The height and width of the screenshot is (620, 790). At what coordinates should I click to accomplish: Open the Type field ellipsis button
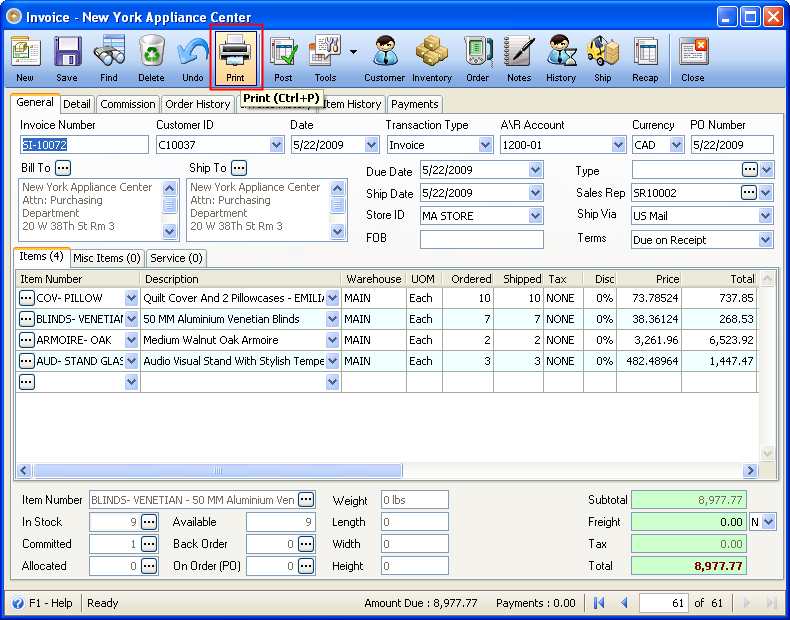click(x=750, y=170)
